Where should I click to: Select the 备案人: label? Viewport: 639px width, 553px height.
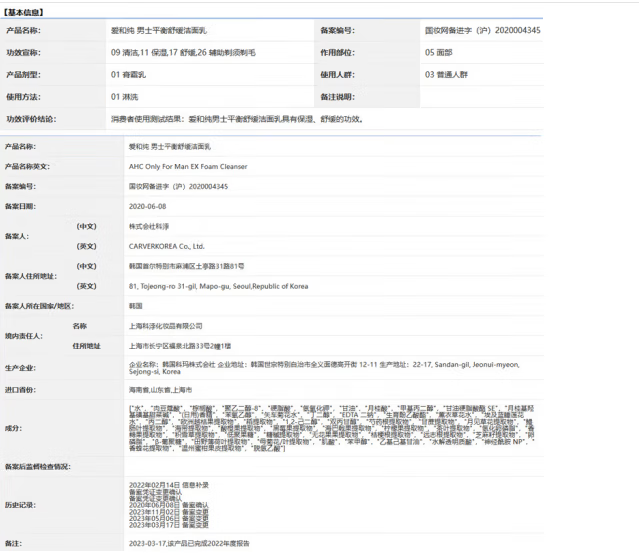[17, 236]
